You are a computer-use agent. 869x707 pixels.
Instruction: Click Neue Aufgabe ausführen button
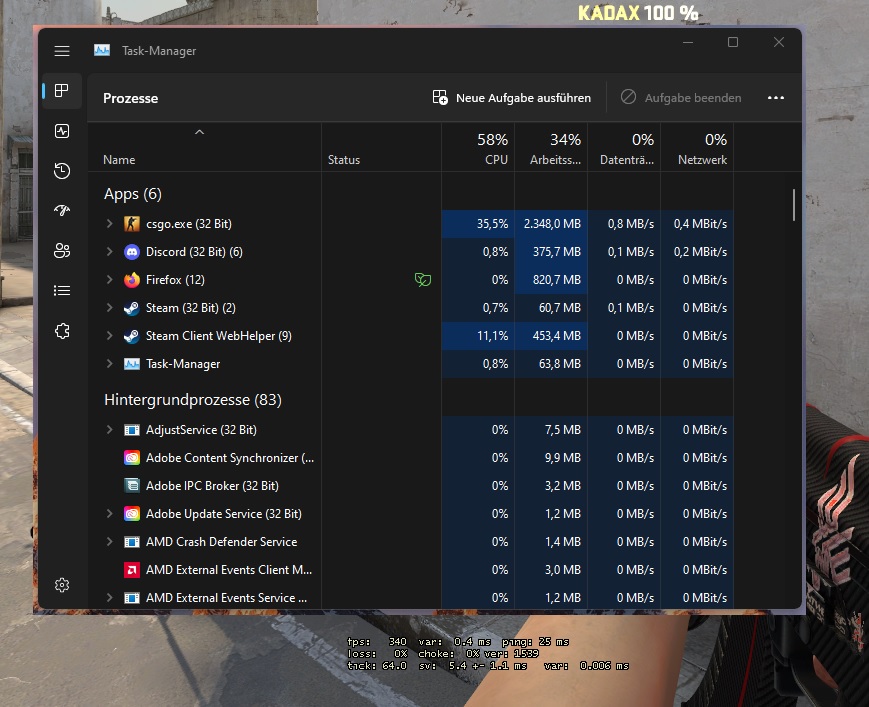pyautogui.click(x=512, y=98)
